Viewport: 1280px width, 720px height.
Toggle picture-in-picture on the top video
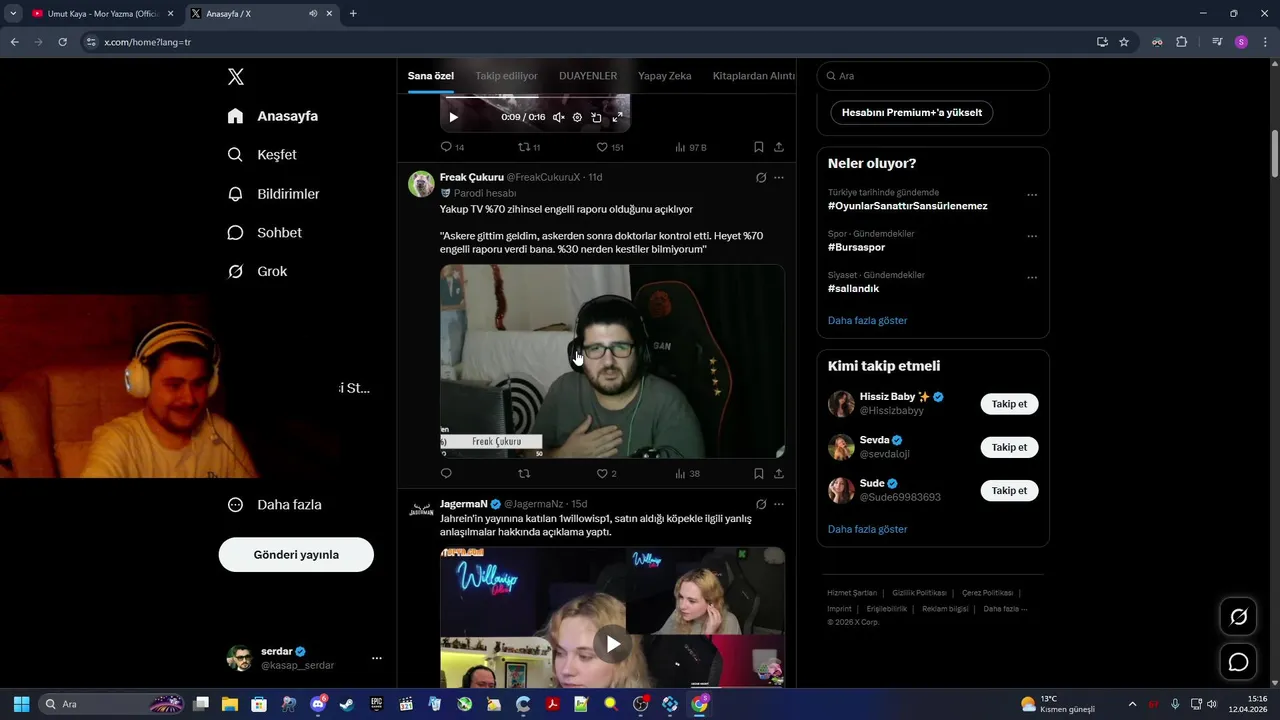point(596,117)
